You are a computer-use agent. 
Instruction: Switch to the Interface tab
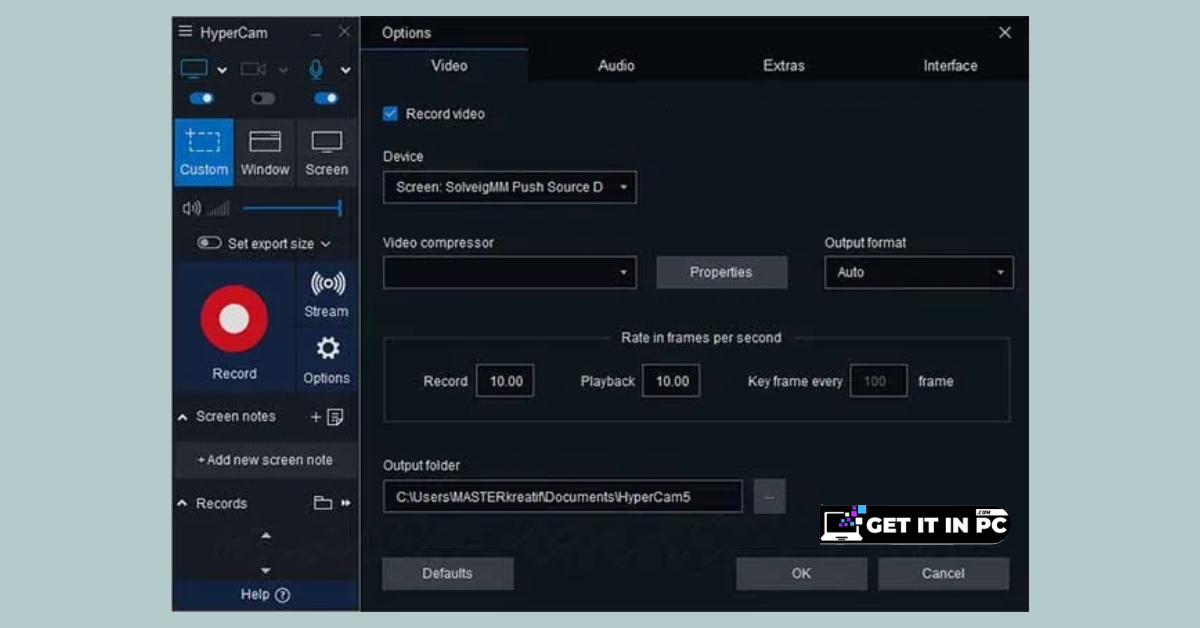[950, 65]
